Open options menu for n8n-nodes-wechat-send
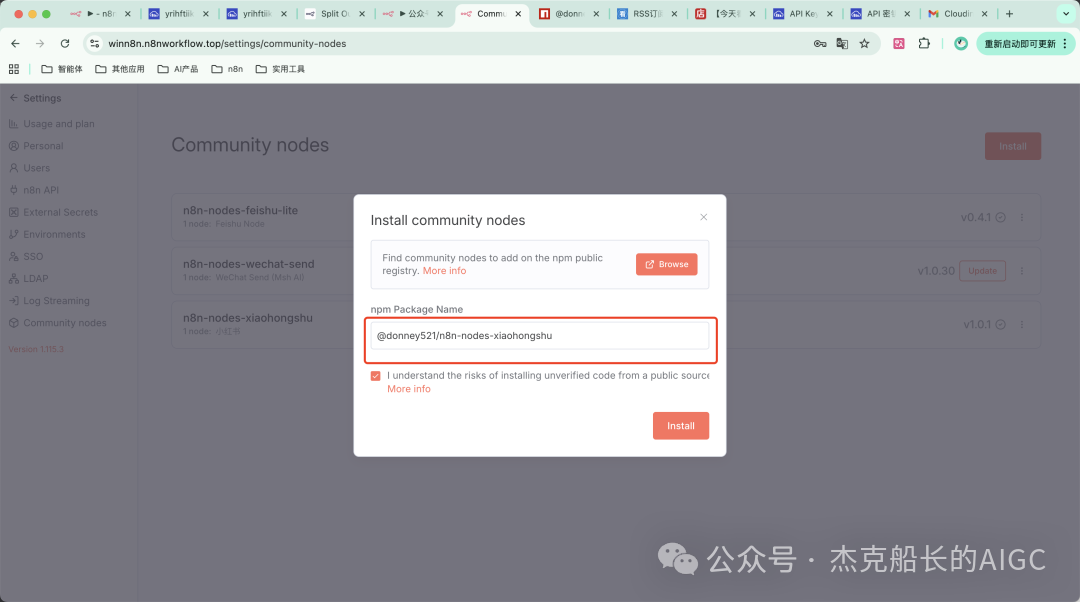 1022,271
